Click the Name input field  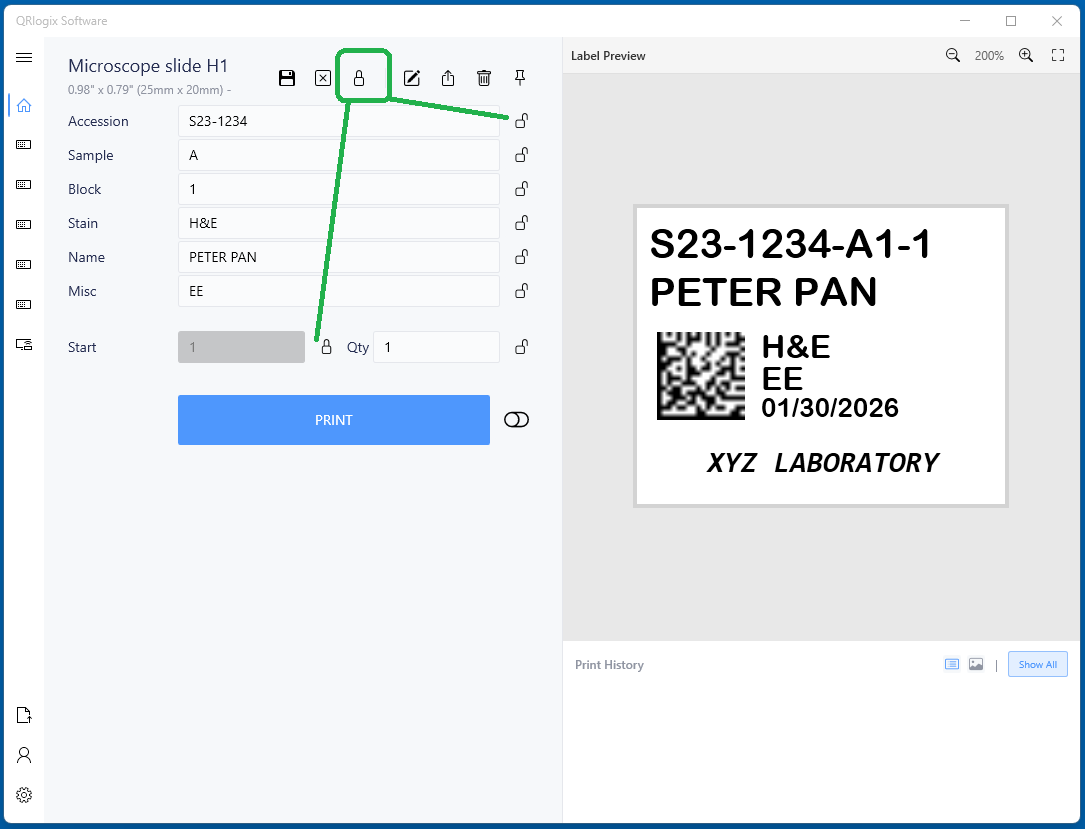pos(338,257)
